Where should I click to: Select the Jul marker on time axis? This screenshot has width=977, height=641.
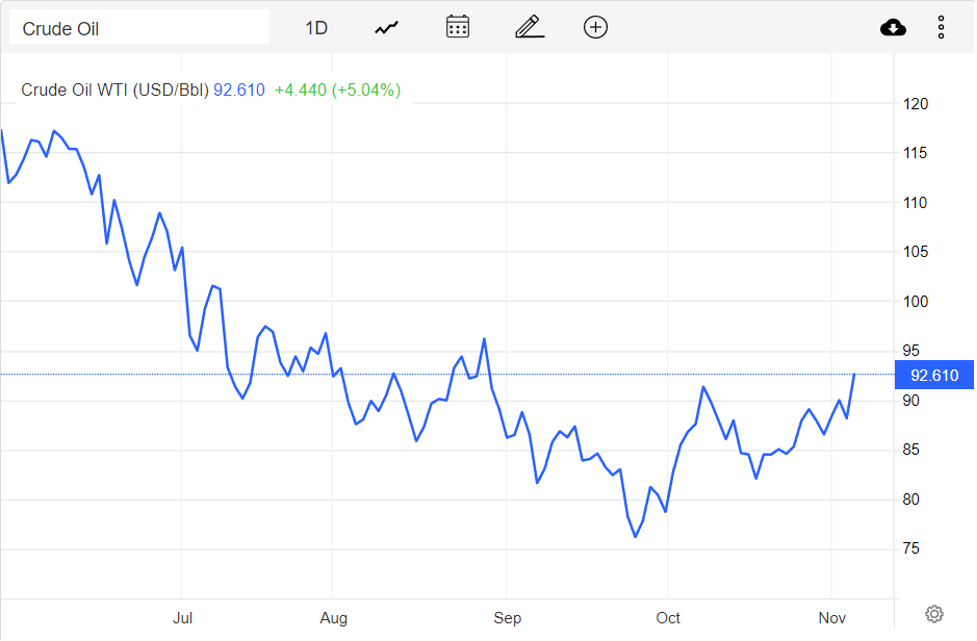pos(182,618)
